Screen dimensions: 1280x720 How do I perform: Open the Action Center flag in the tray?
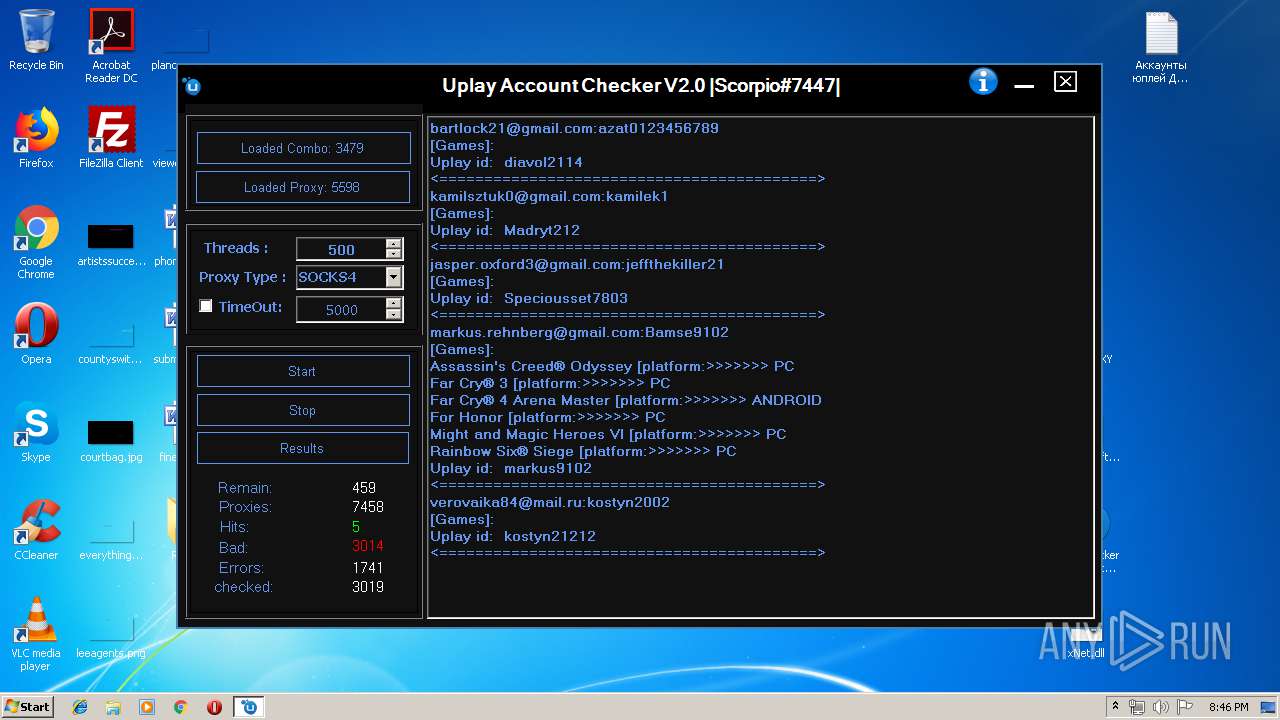pyautogui.click(x=1183, y=707)
